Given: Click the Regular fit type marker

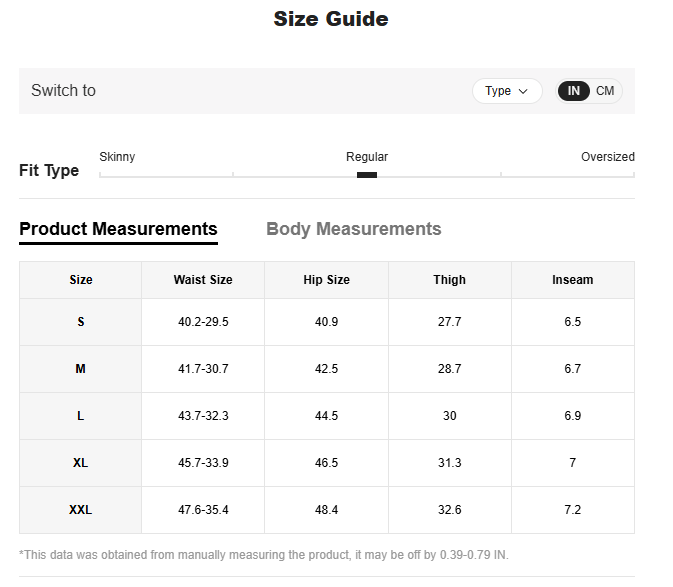Looking at the screenshot, I should (367, 175).
